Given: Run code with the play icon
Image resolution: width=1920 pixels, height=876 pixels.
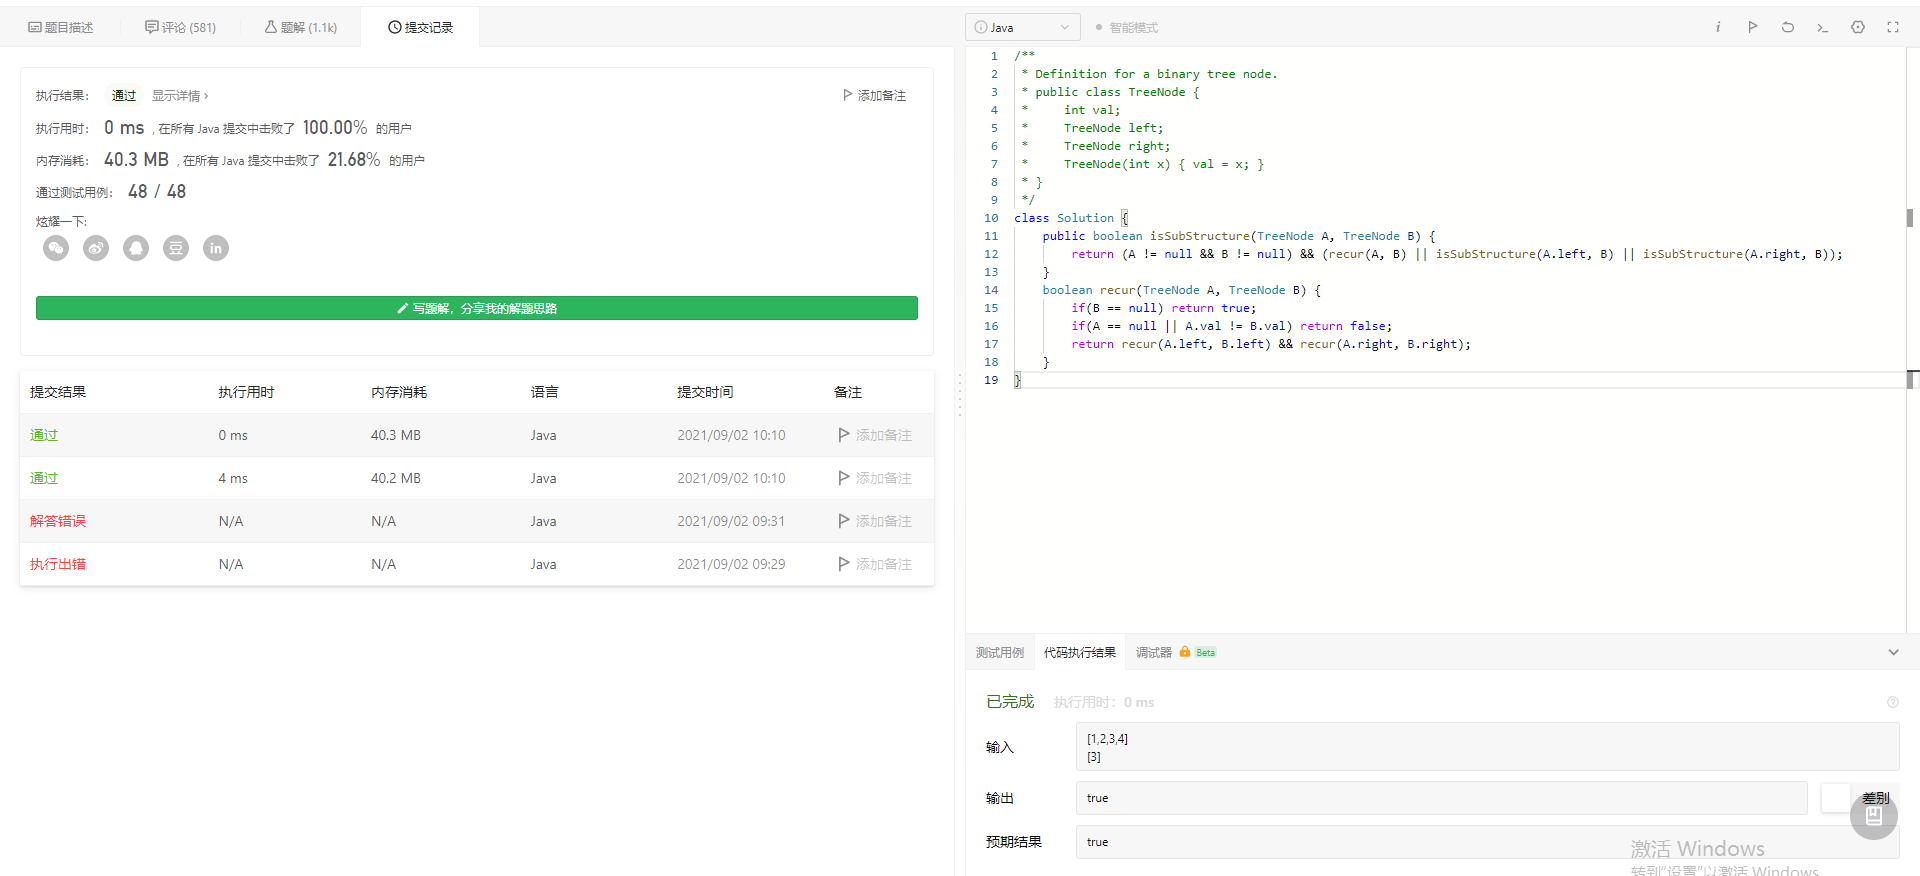Looking at the screenshot, I should click(x=1753, y=27).
